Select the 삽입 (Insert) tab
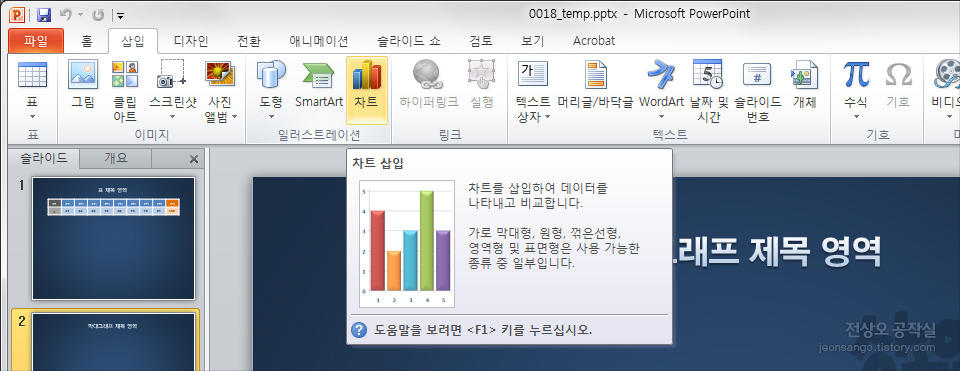The height and width of the screenshot is (371, 960). point(133,41)
